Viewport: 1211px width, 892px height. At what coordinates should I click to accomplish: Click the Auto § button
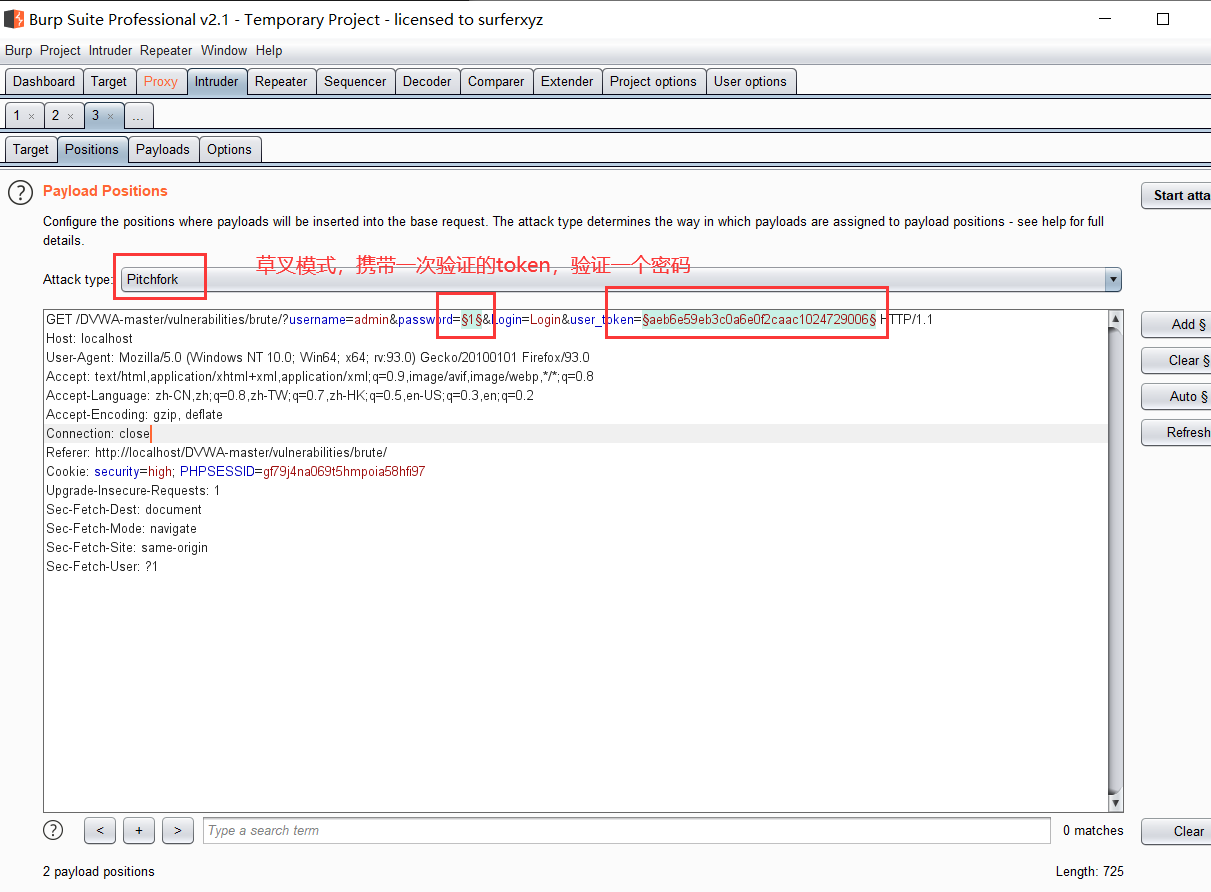[1176, 396]
